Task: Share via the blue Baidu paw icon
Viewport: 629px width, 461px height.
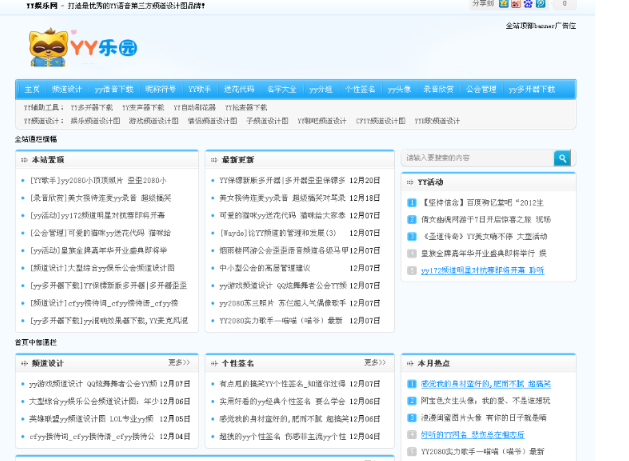Action: 528,4
